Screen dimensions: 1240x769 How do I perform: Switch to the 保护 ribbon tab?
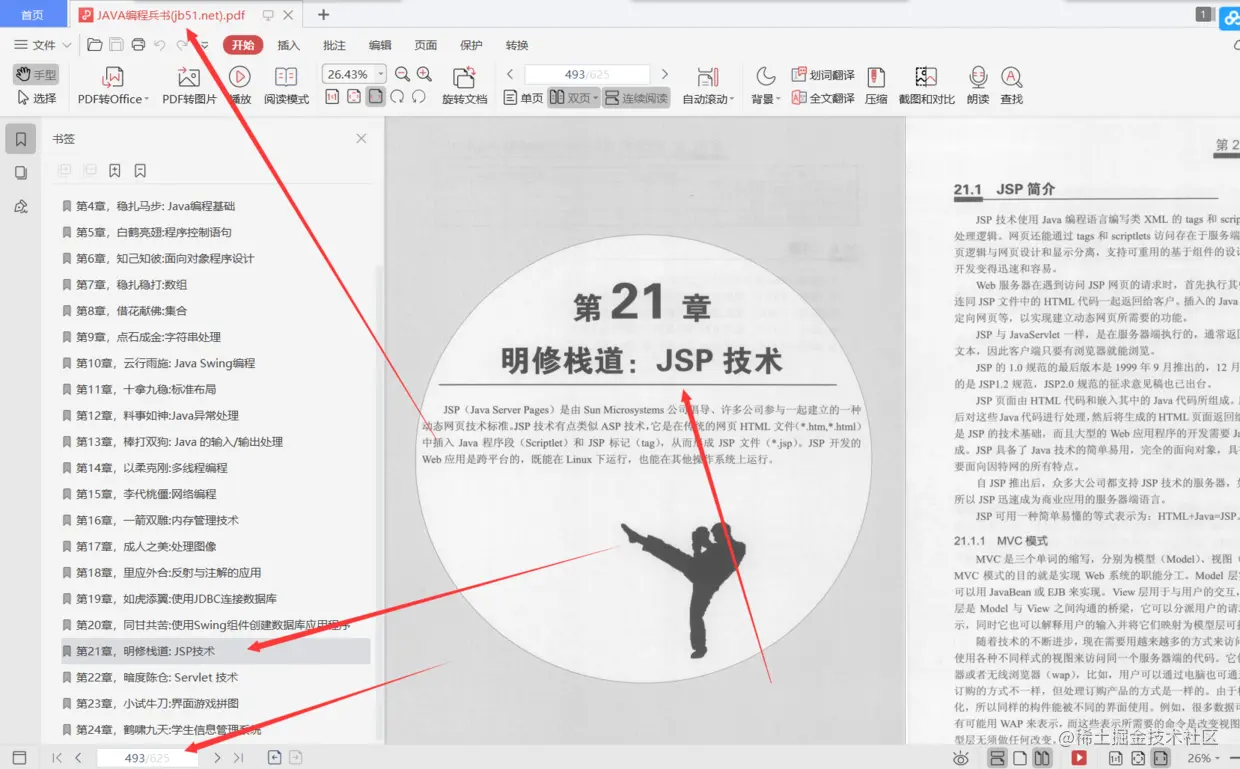tap(471, 45)
